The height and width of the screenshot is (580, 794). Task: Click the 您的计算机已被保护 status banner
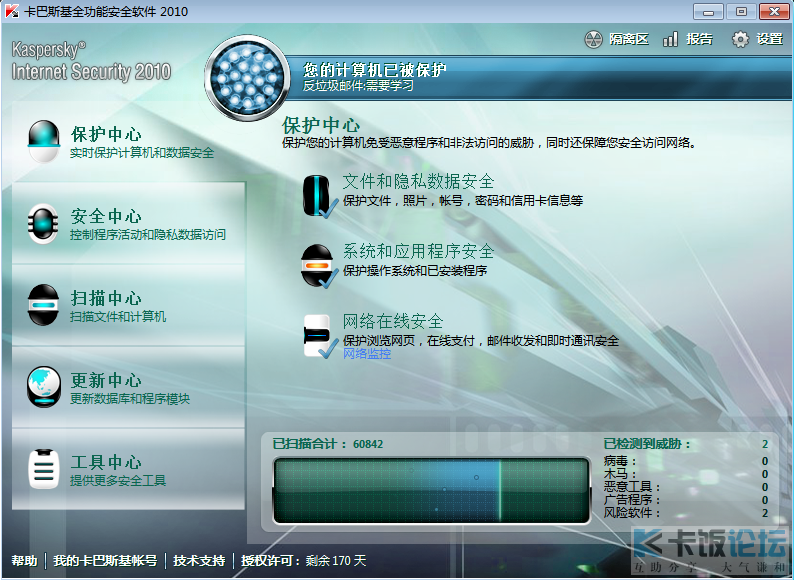[x=375, y=69]
